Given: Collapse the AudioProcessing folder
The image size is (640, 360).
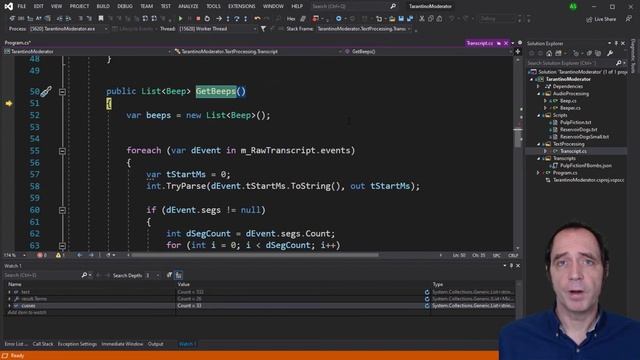Looking at the screenshot, I should (x=539, y=94).
